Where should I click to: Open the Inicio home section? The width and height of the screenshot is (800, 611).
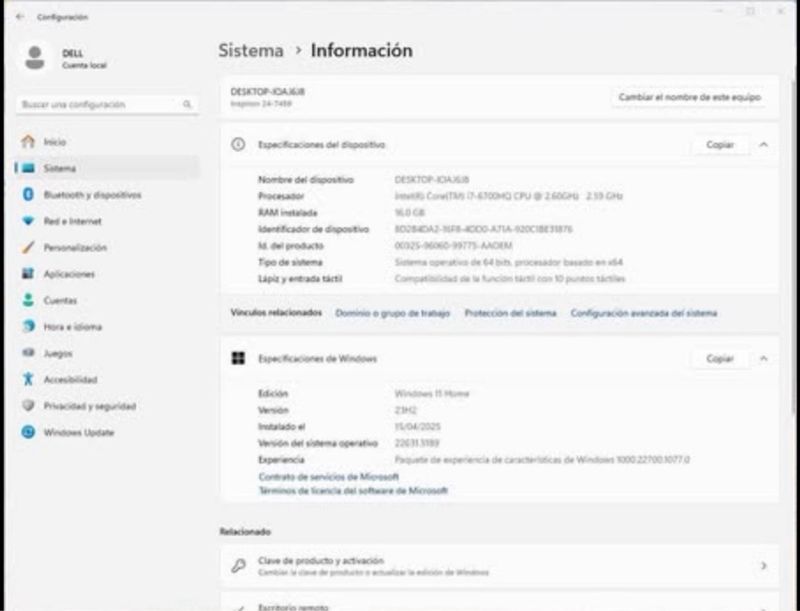tap(107, 142)
